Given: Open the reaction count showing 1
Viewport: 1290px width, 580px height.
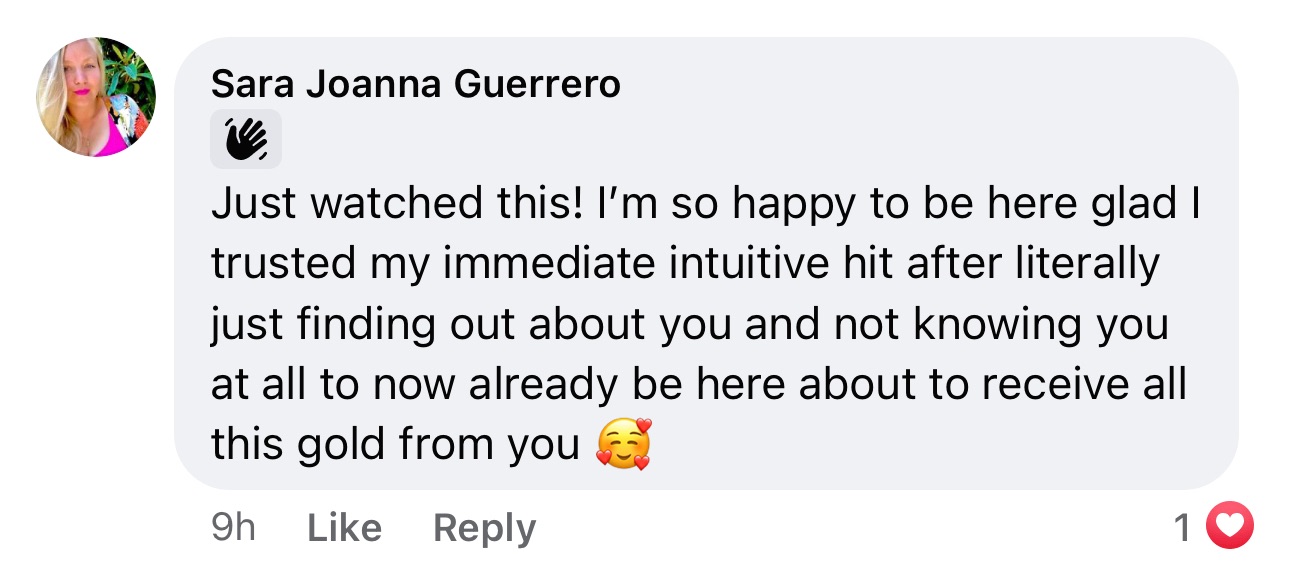Looking at the screenshot, I should click(x=1182, y=527).
